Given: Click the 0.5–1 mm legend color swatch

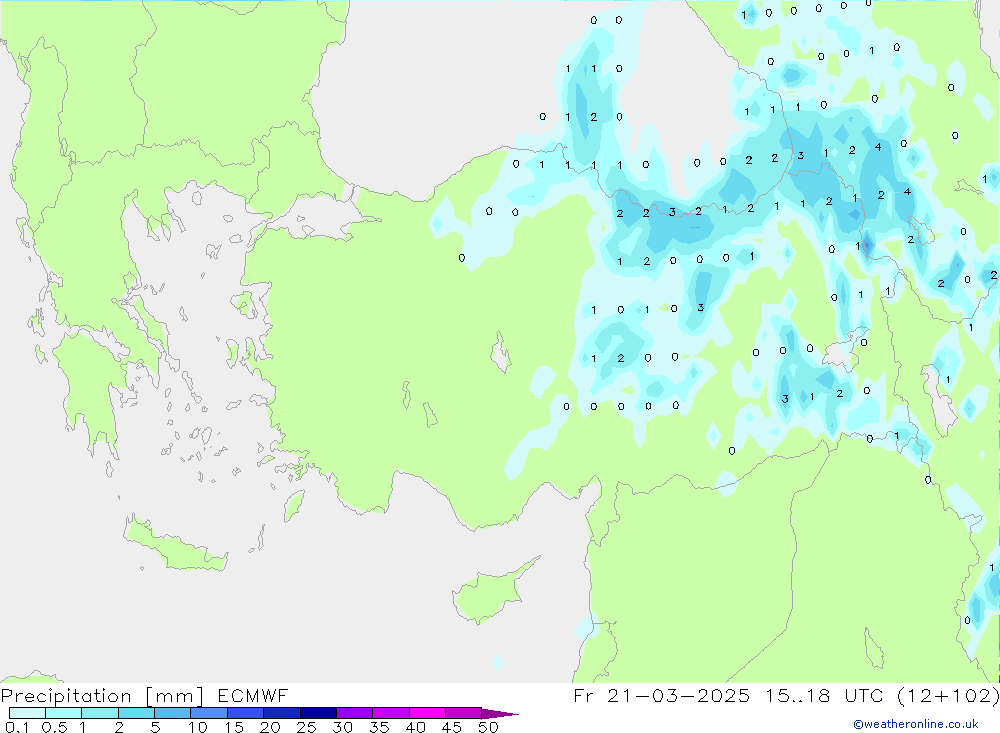Looking at the screenshot, I should click(x=64, y=713).
